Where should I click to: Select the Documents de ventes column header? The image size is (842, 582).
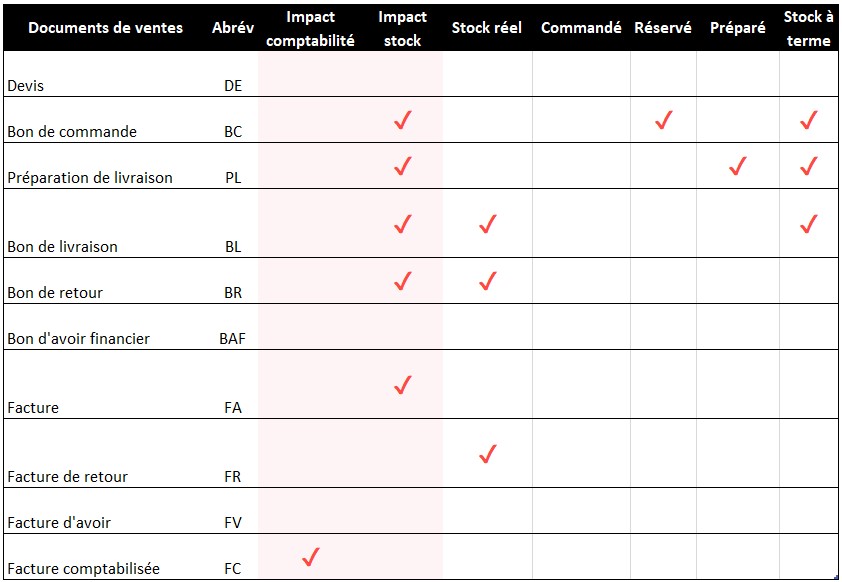click(106, 28)
